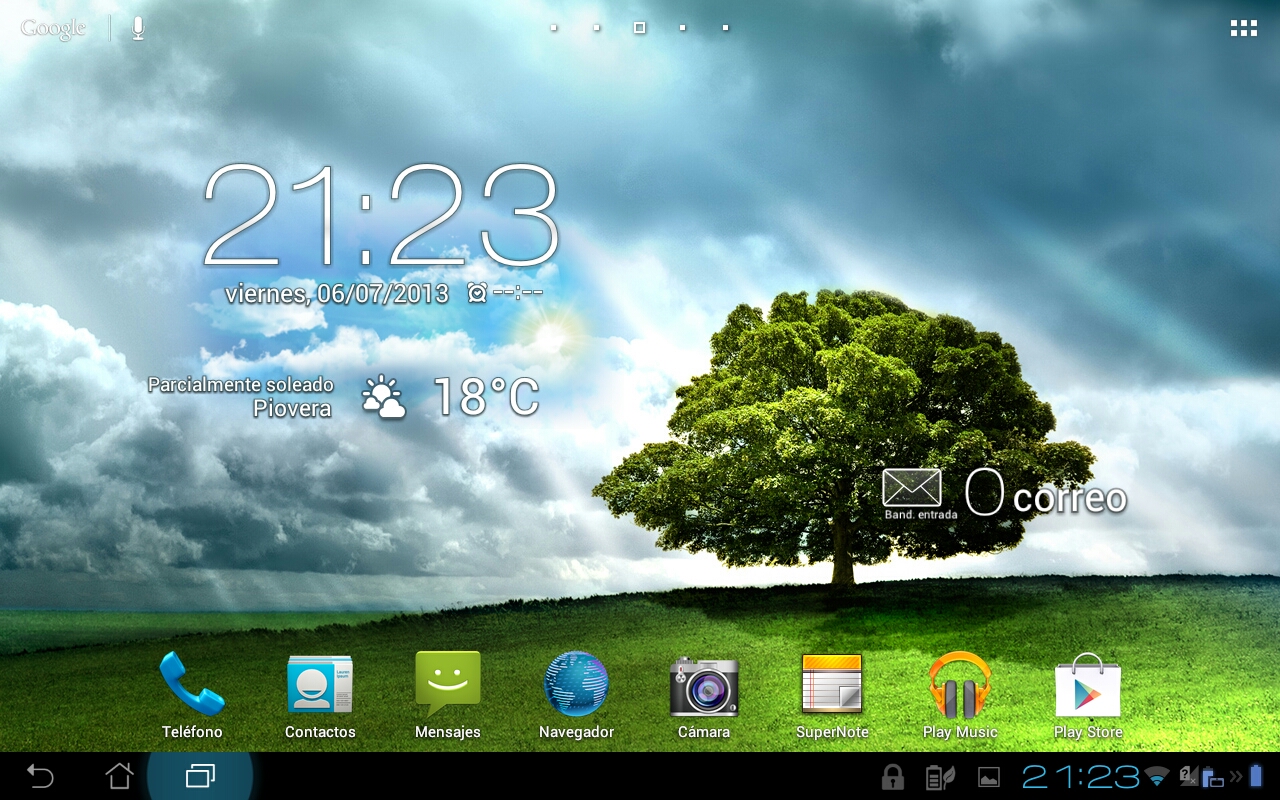Show the recent apps list
Screen dimensions: 1280x800
[x=200, y=776]
